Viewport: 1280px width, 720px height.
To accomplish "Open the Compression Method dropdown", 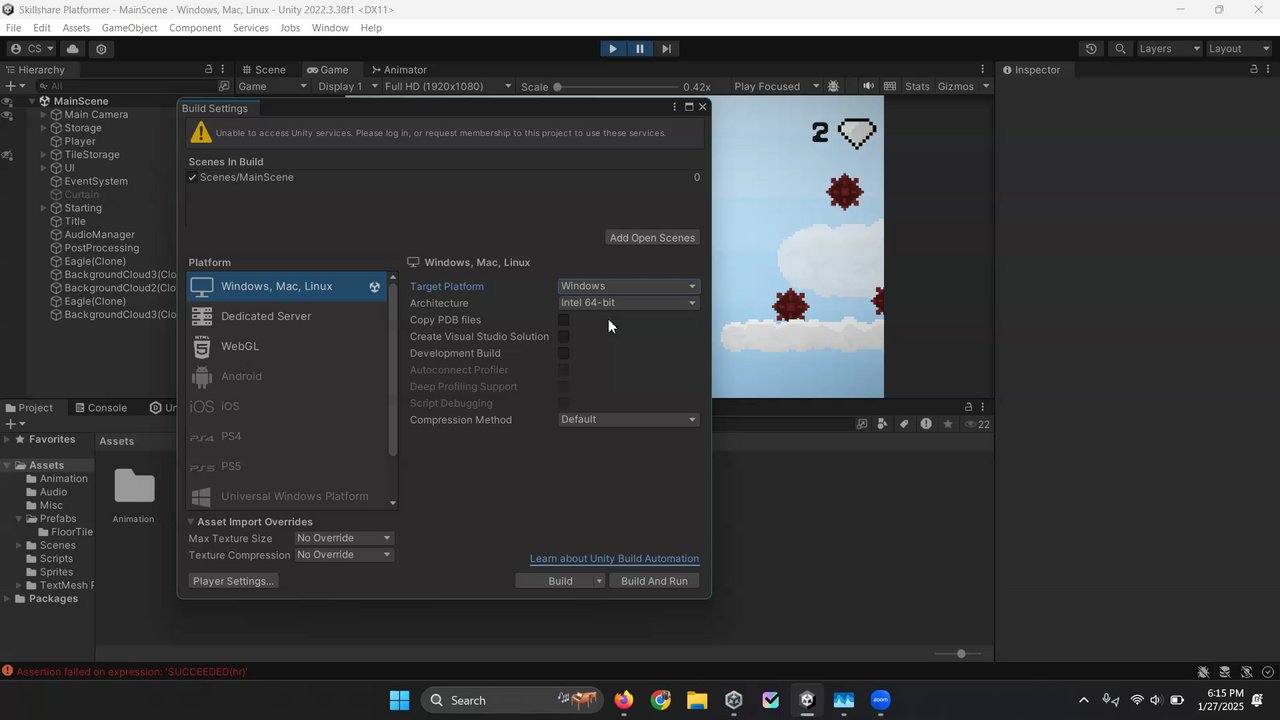I will (628, 420).
